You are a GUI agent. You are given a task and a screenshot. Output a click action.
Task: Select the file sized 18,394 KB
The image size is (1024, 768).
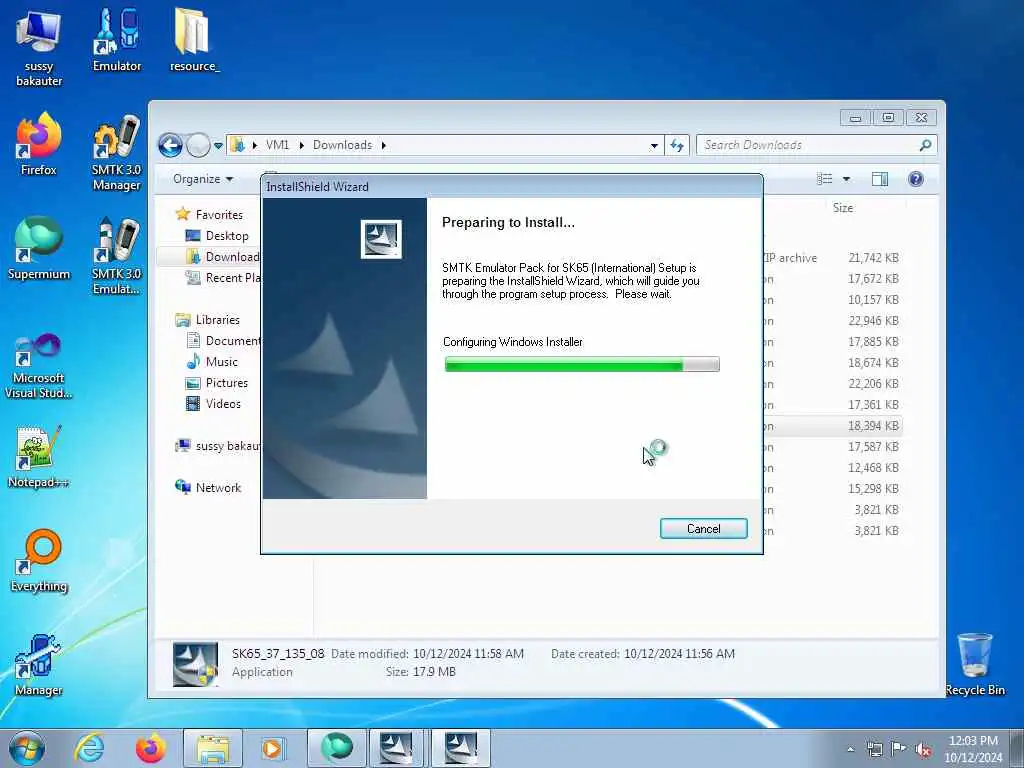833,426
